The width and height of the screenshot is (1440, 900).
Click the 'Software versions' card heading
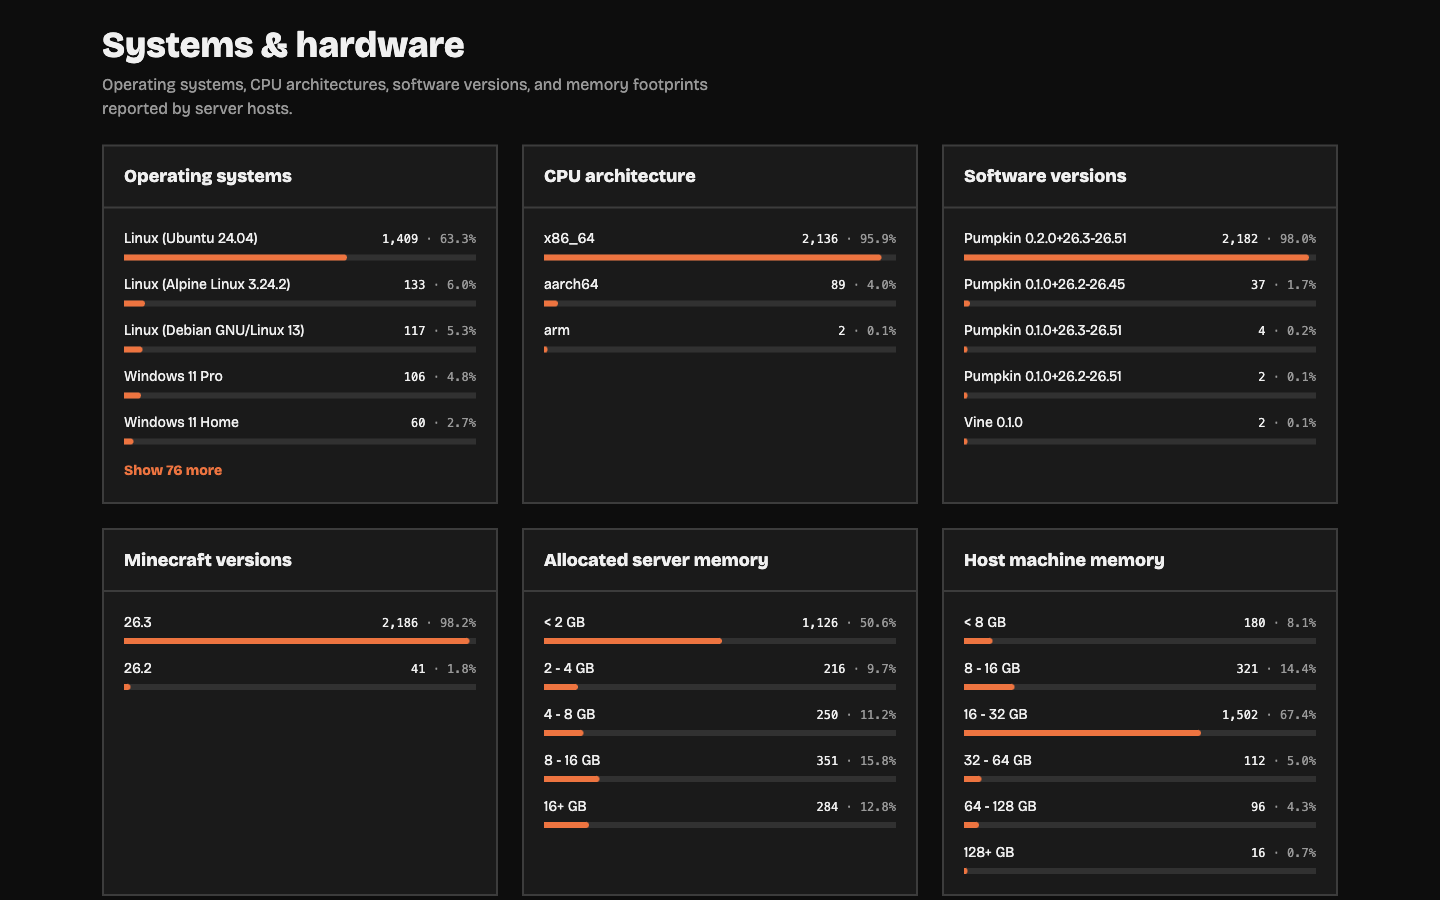pyautogui.click(x=1045, y=176)
